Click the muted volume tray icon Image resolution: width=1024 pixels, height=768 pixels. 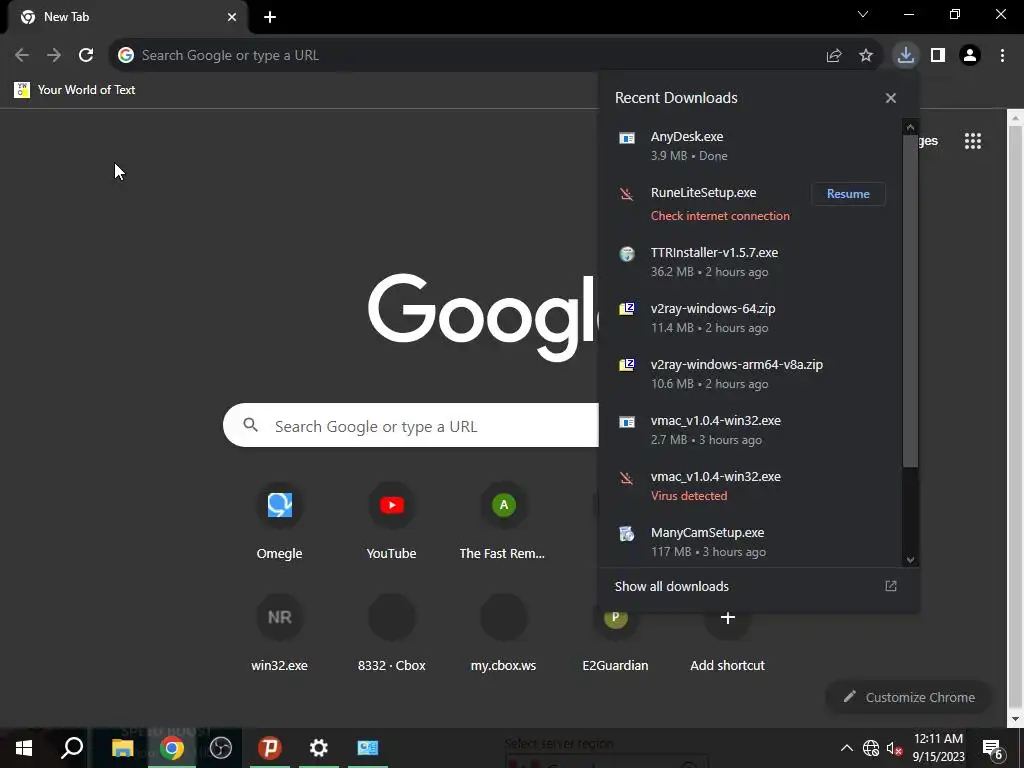[x=894, y=748]
